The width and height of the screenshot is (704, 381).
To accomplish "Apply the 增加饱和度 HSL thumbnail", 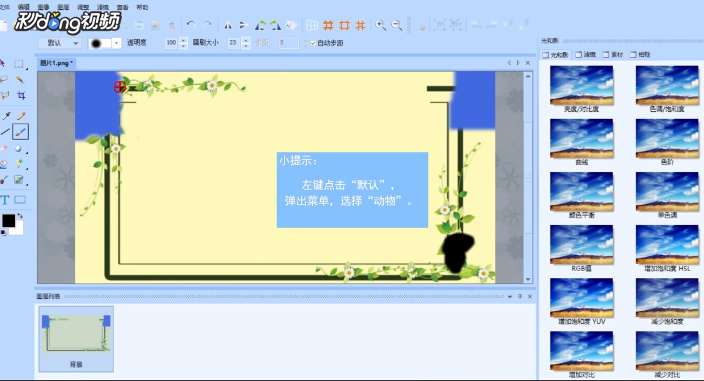I will (667, 245).
